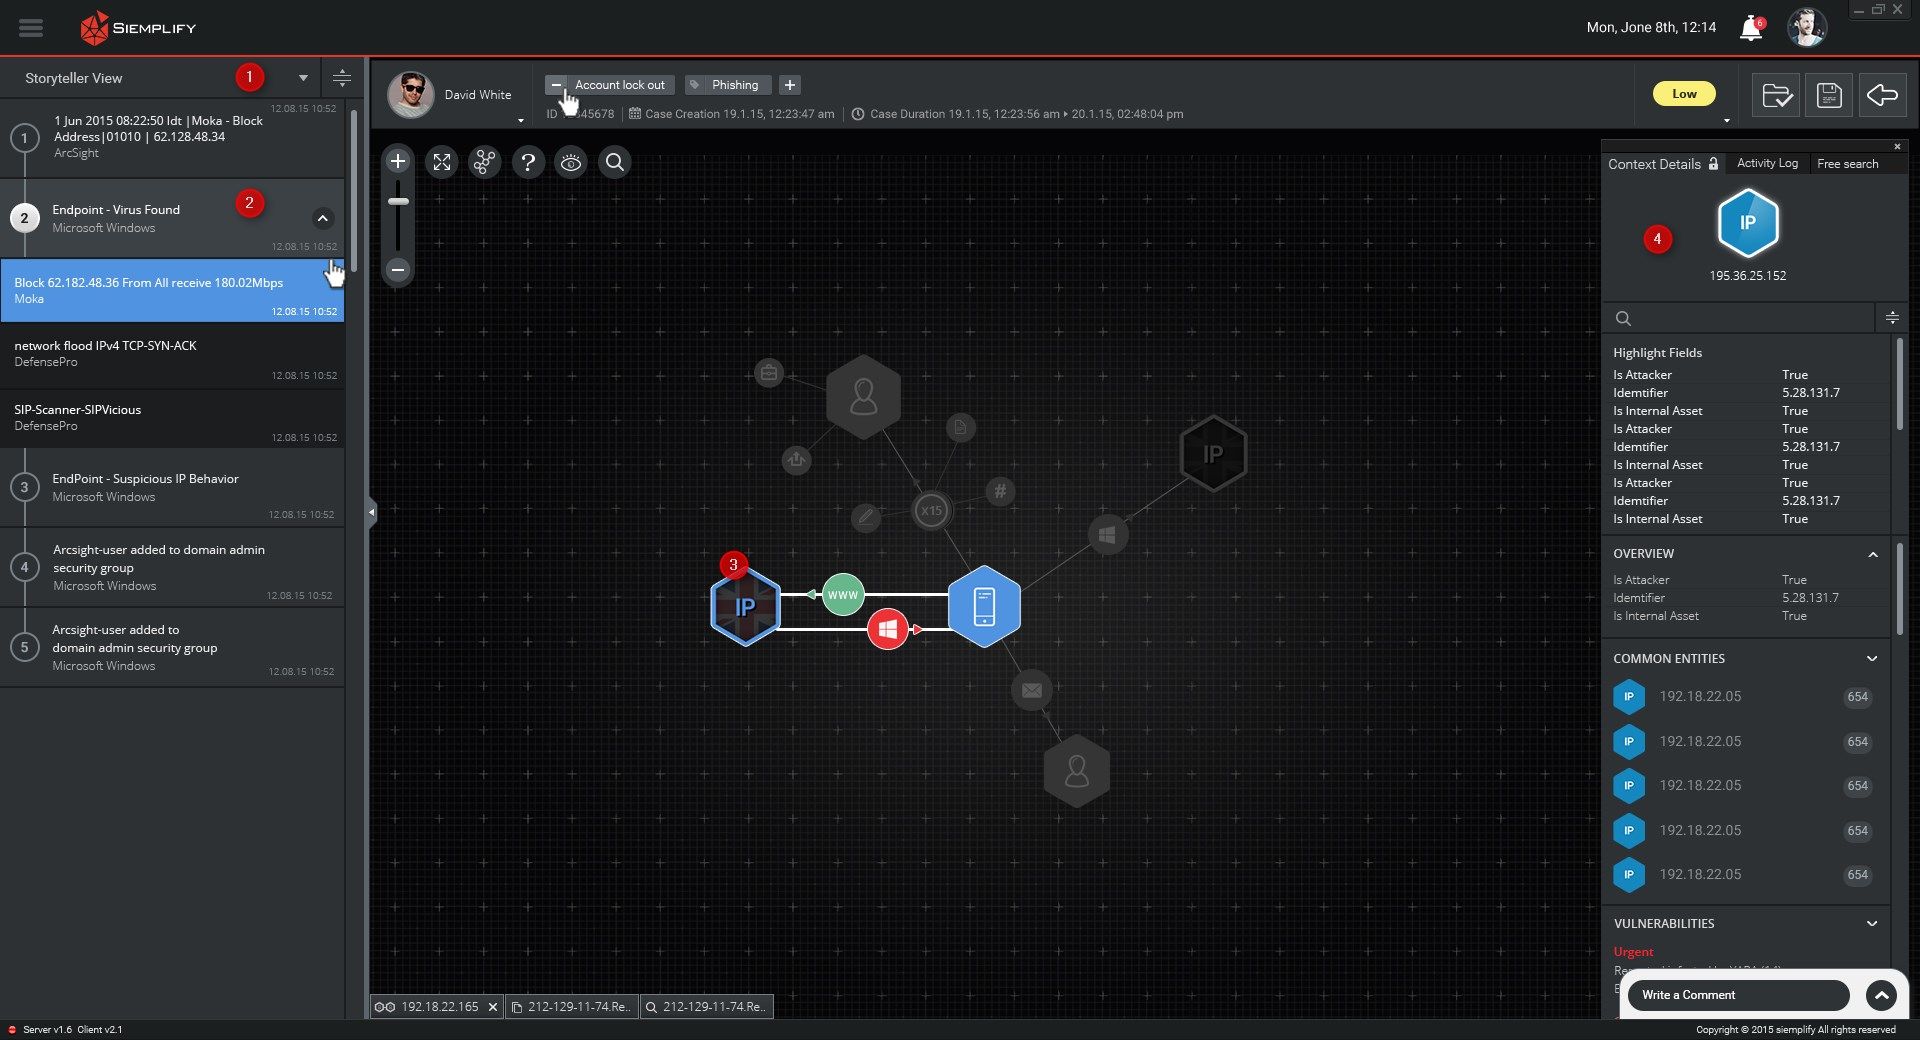Click the save case disk icon
Image resolution: width=1920 pixels, height=1040 pixels.
[x=1829, y=95]
